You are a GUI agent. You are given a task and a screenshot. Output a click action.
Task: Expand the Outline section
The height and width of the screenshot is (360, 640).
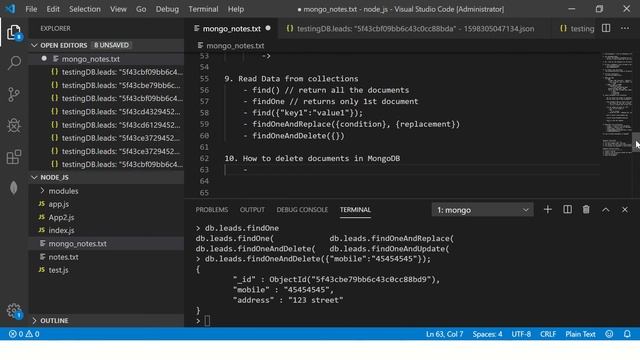click(x=34, y=320)
